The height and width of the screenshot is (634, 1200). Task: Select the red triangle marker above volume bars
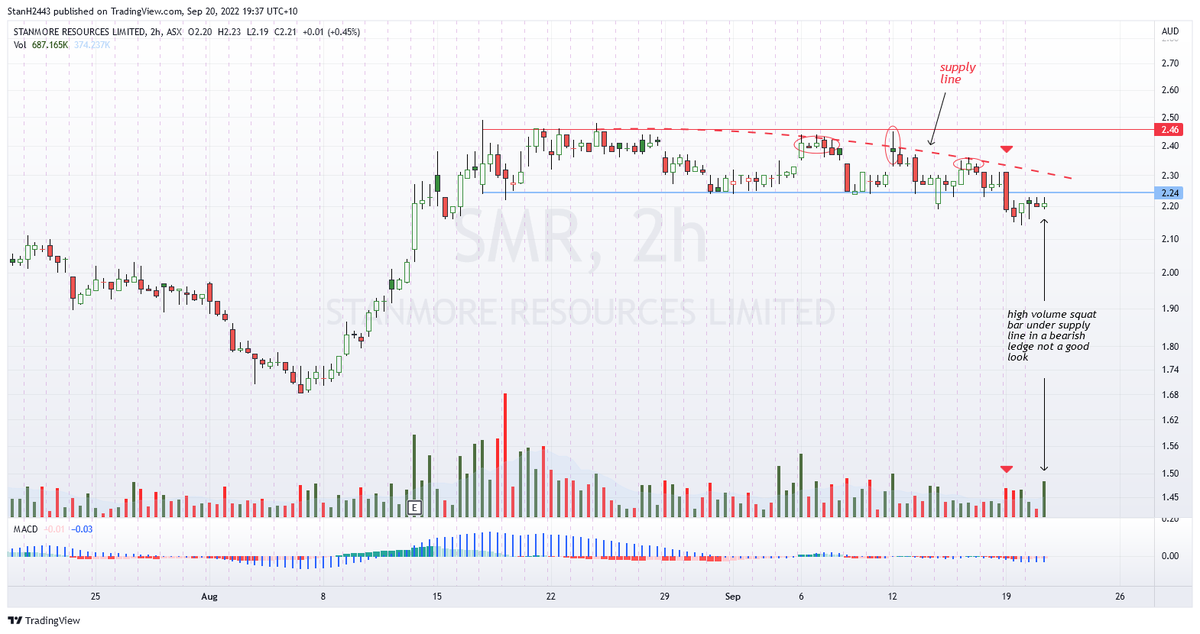tap(1007, 469)
